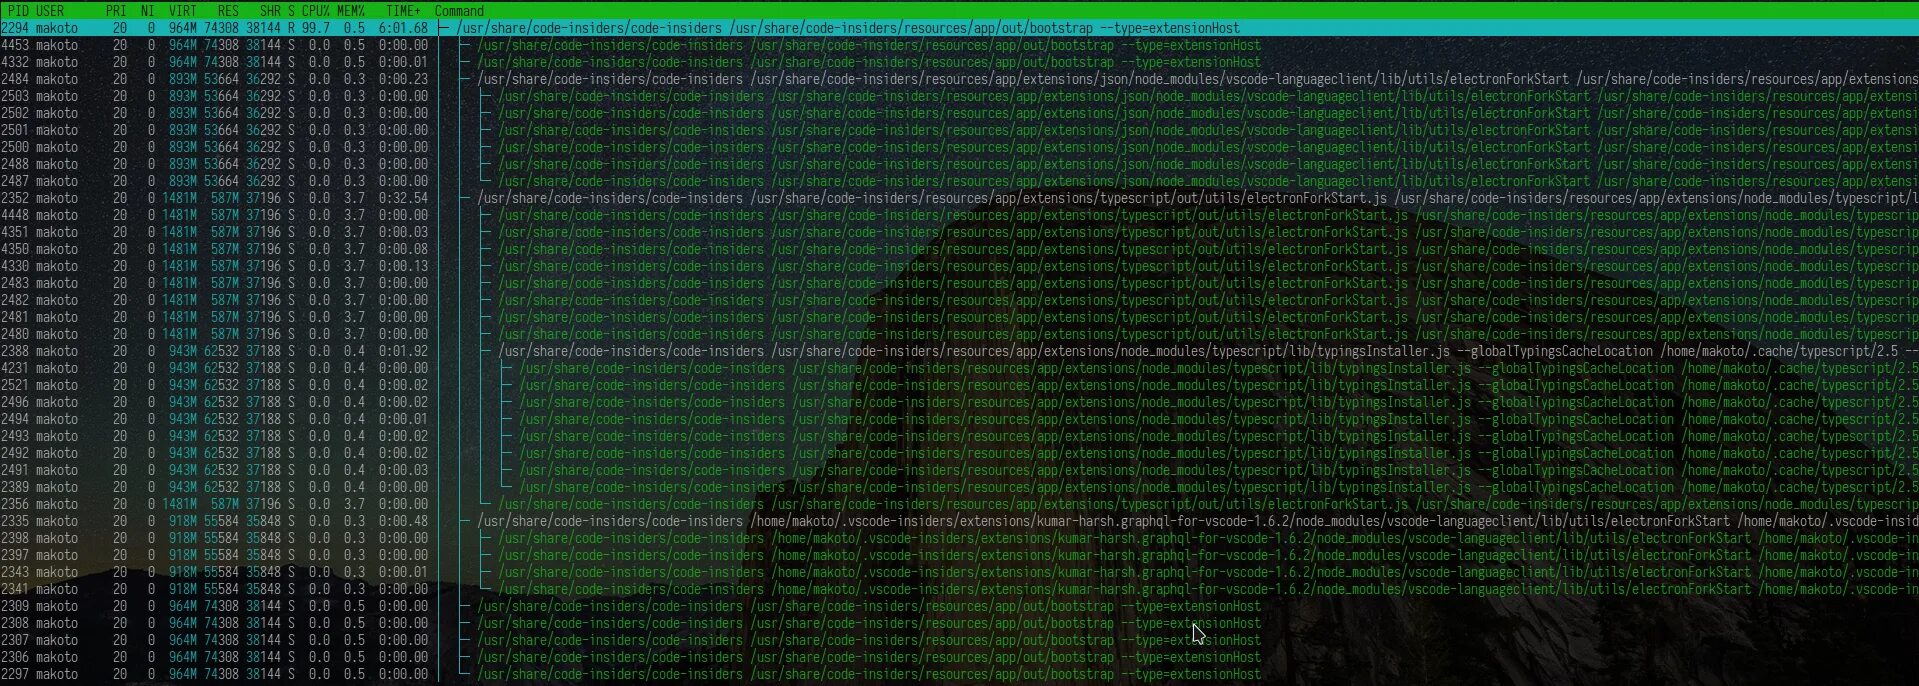Select process row with PID 2491
This screenshot has height=686, width=1919.
959,470
